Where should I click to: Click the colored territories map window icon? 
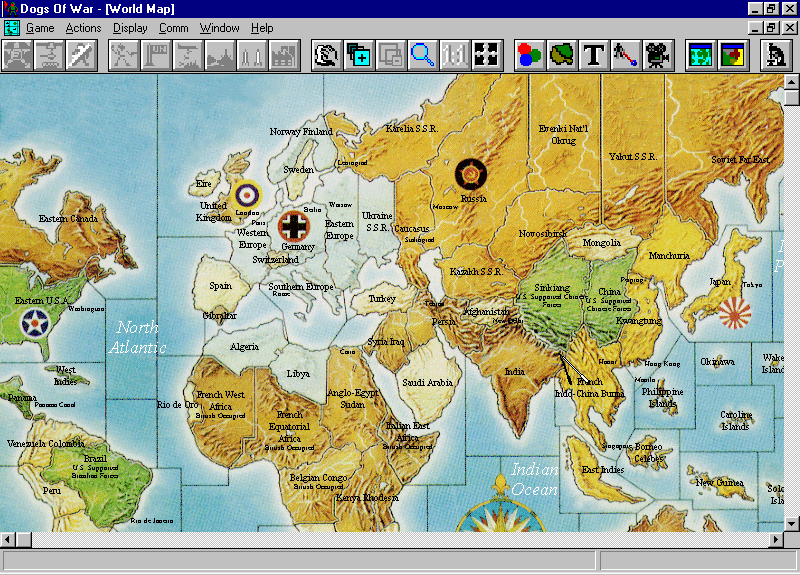tap(733, 55)
